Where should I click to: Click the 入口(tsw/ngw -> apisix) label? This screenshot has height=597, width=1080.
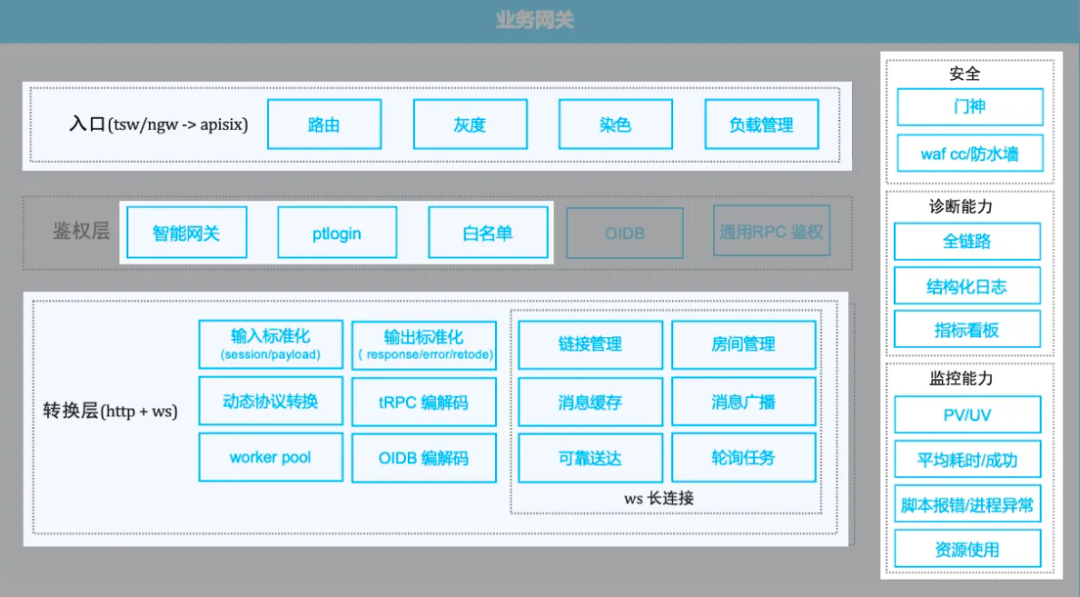[x=158, y=124]
